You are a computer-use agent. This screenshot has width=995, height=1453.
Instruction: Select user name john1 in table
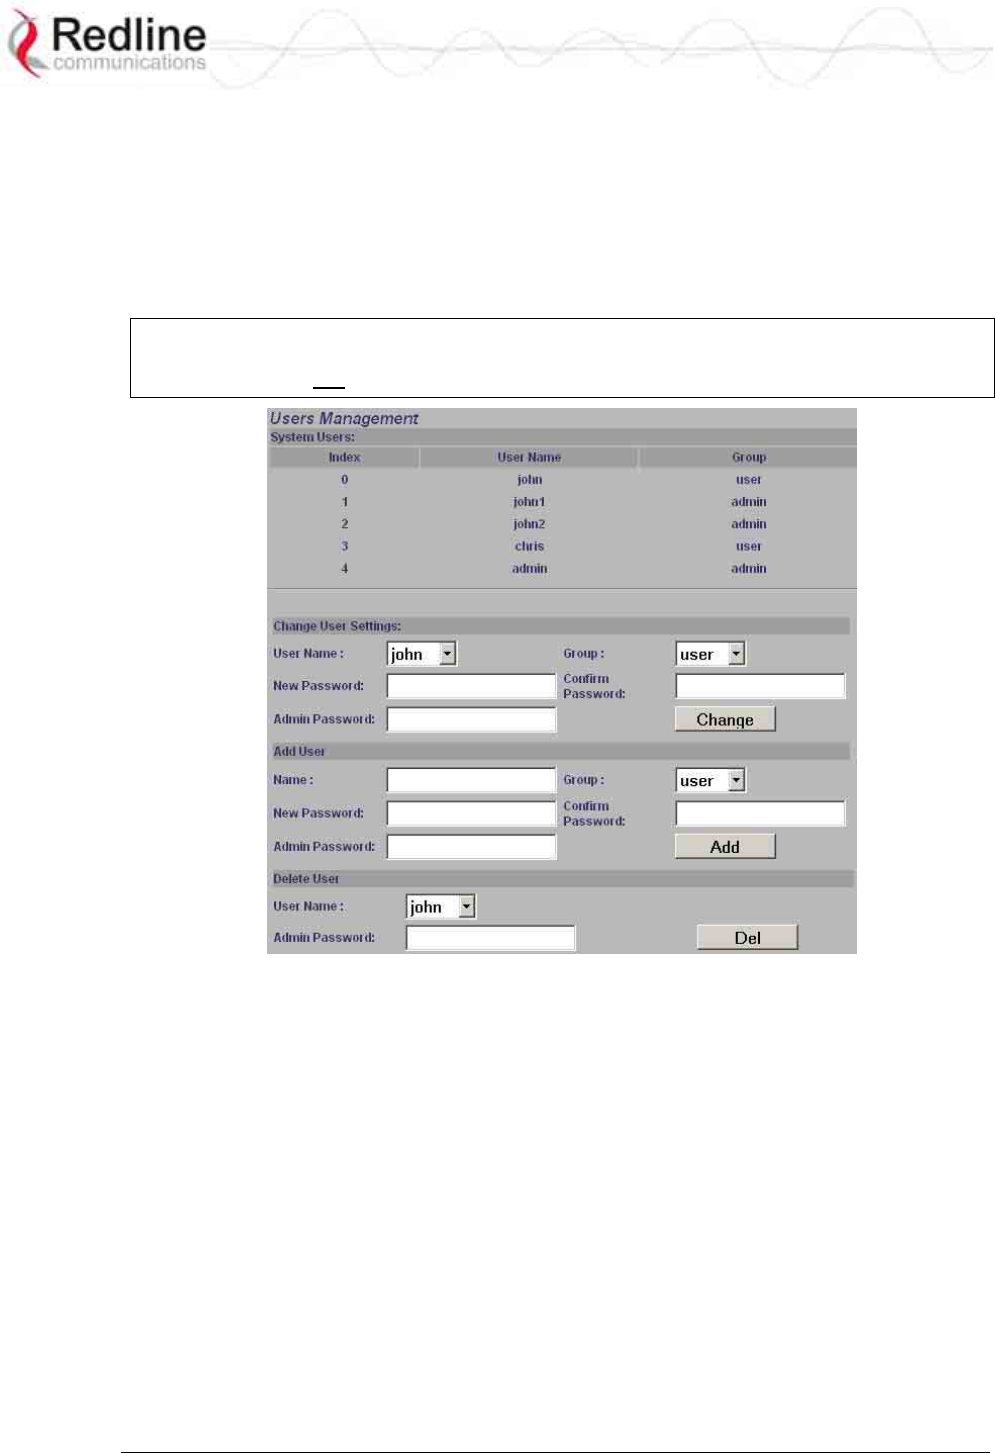coord(529,502)
